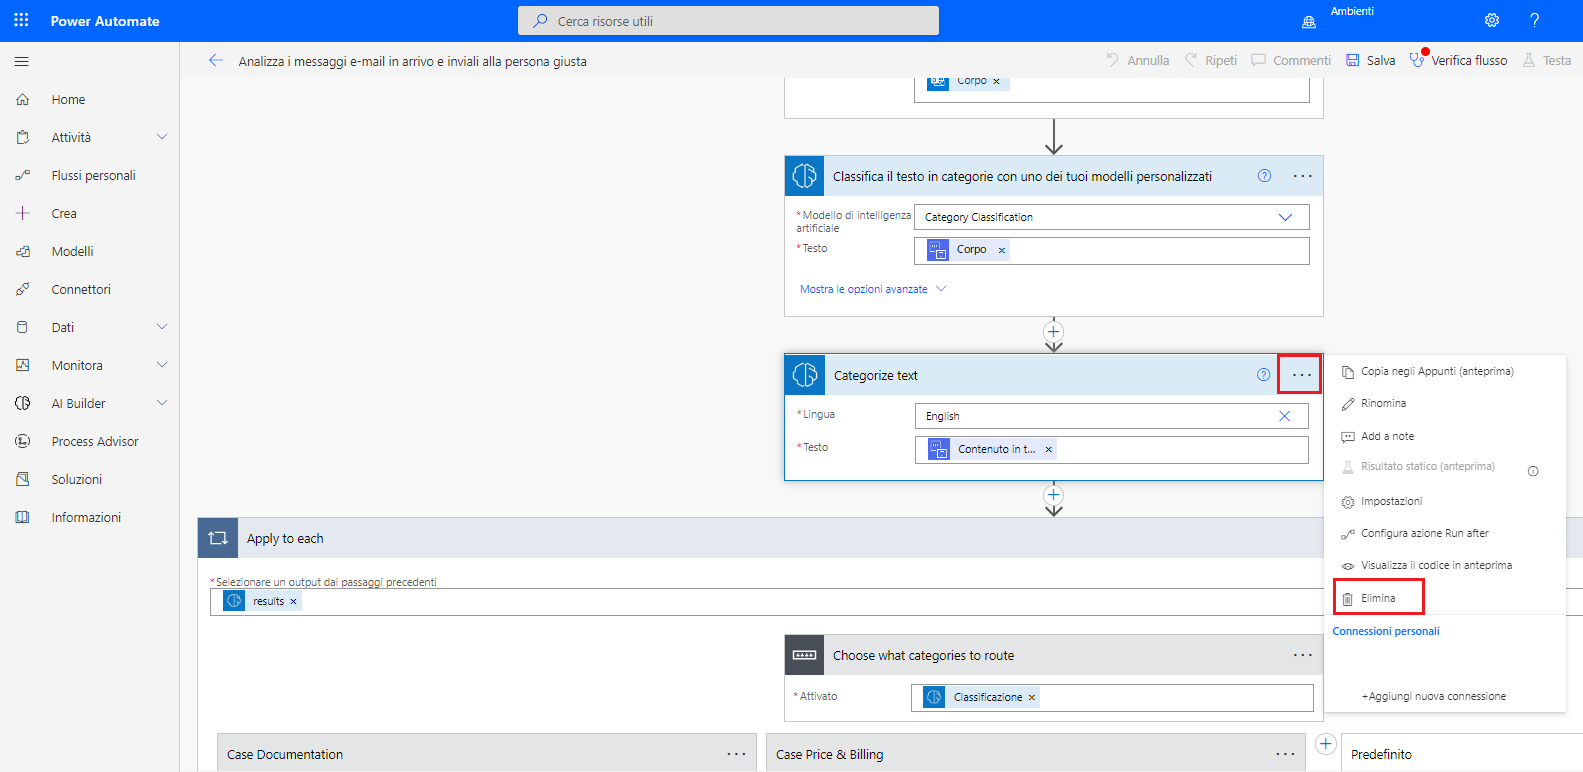
Task: Open the settings gear icon
Action: click(1492, 20)
